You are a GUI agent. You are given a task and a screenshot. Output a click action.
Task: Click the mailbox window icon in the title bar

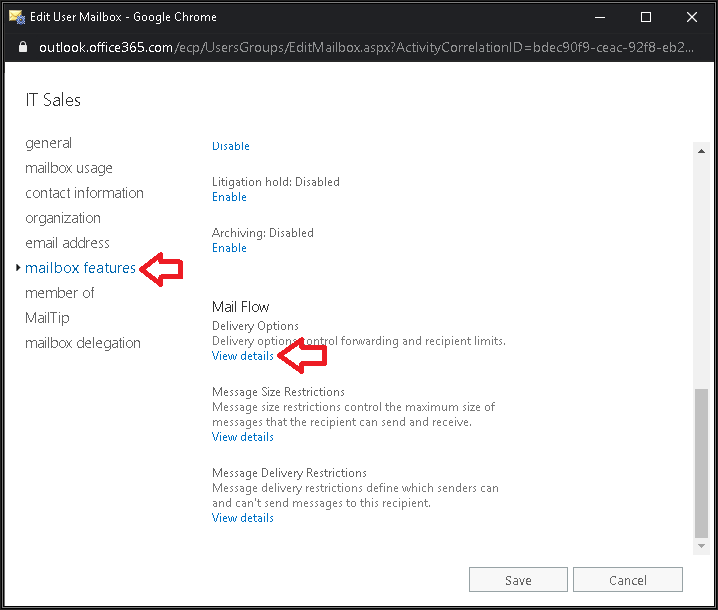[x=17, y=17]
